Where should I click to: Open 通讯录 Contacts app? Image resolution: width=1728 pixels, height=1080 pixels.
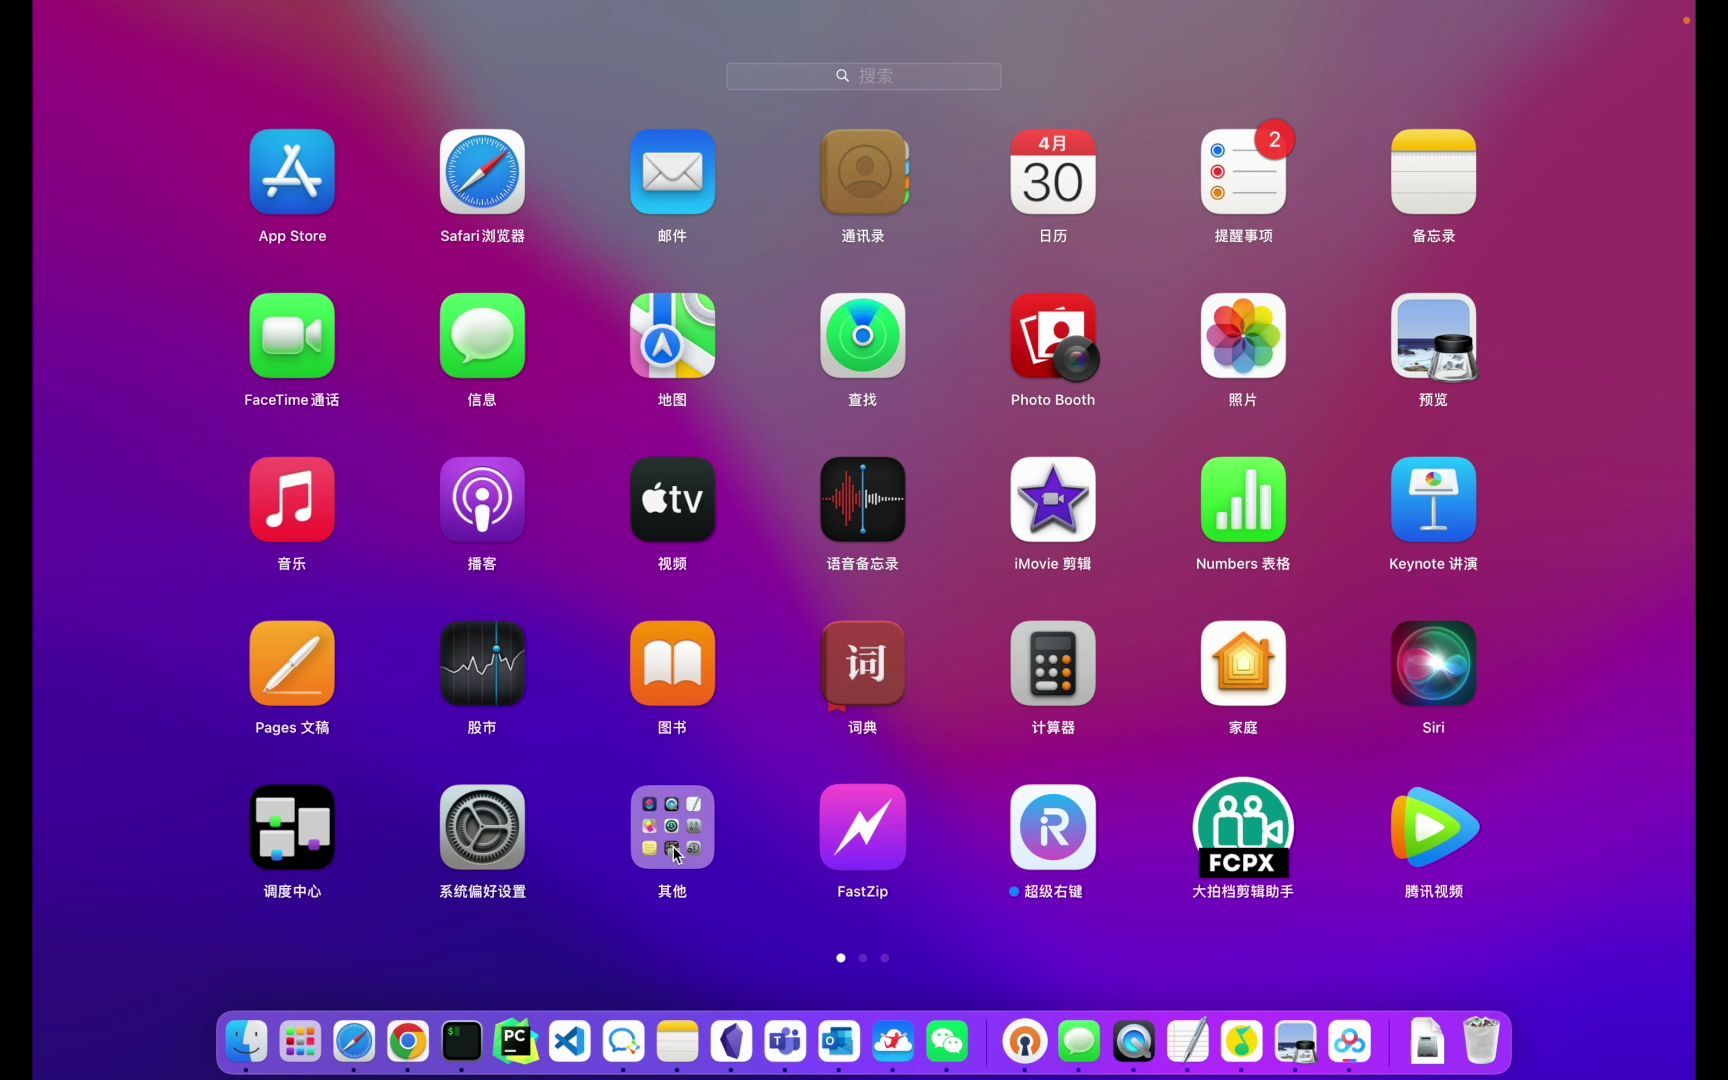pos(863,172)
